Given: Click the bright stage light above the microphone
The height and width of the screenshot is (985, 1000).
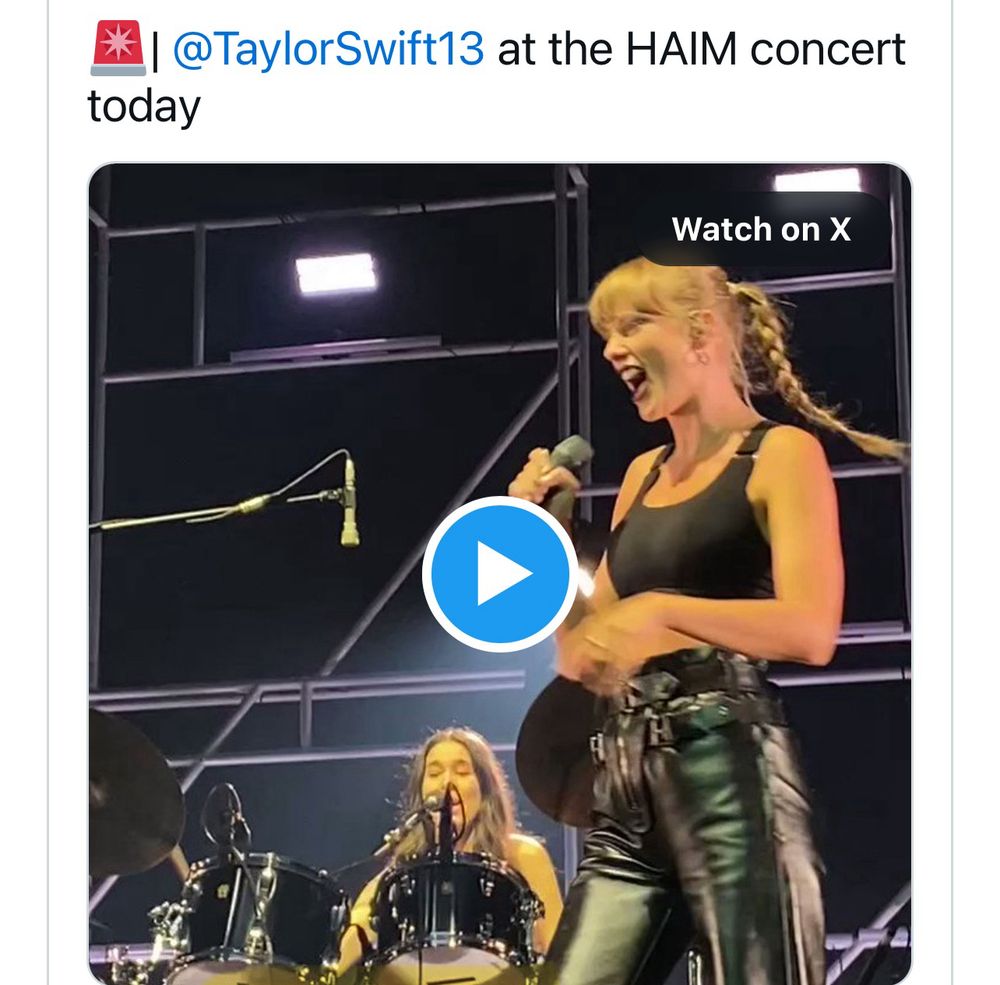Looking at the screenshot, I should 335,273.
